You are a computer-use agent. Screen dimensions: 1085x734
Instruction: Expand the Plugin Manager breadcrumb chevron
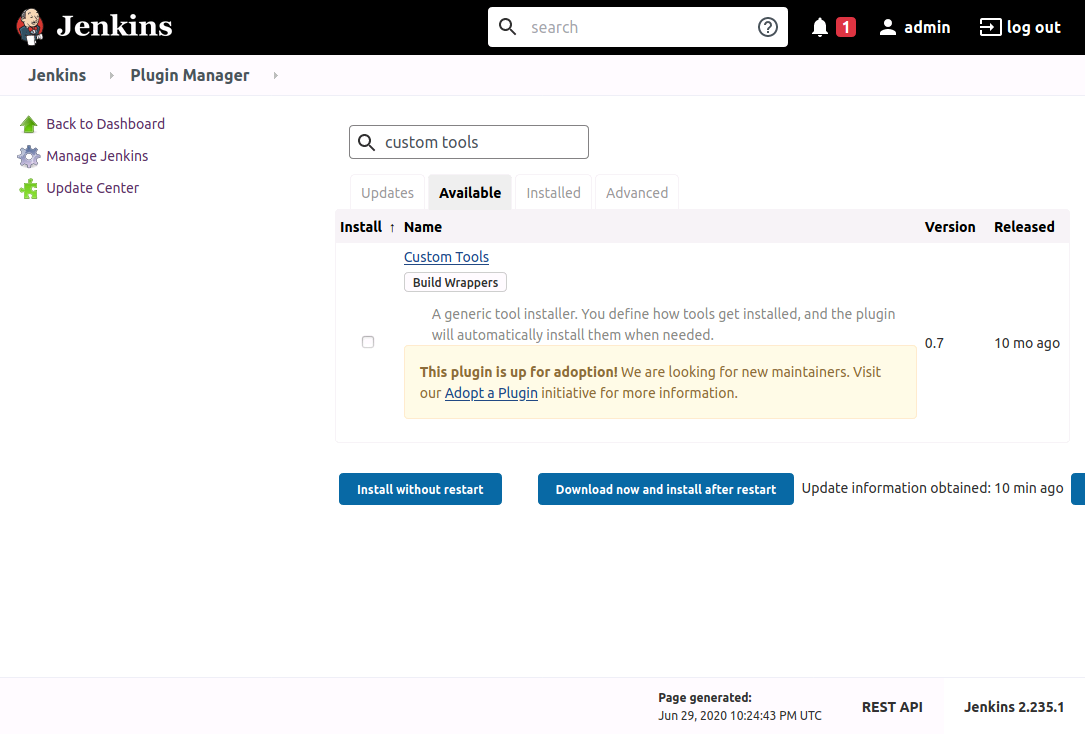pos(275,76)
